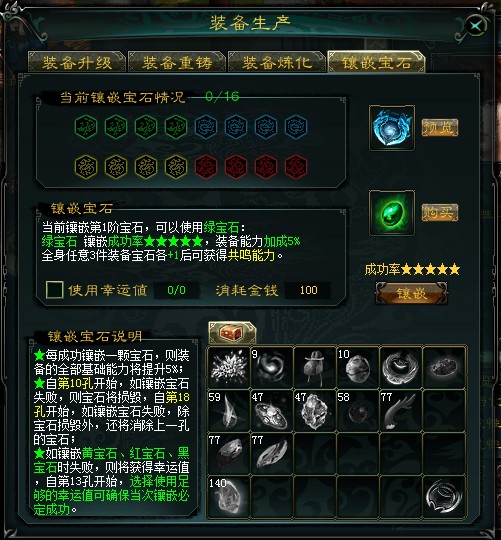Click the blue equipment icon beside 预览

click(392, 128)
